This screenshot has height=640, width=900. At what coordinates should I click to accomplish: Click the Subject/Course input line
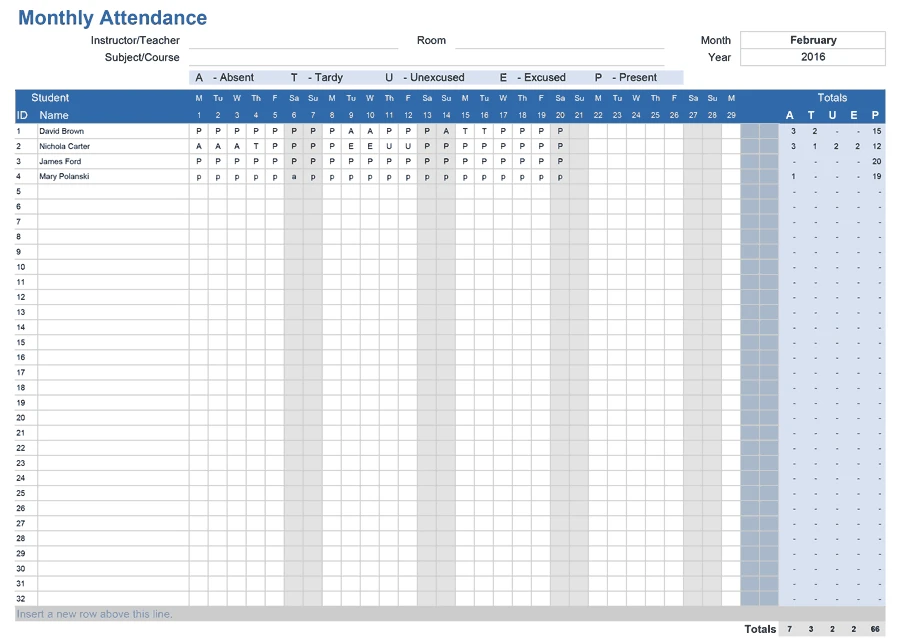tap(293, 59)
